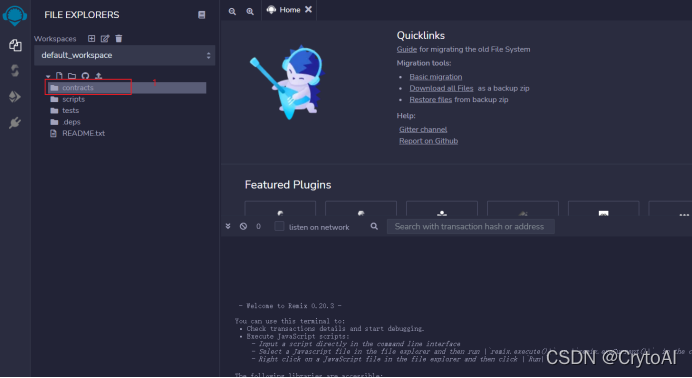Viewport: 692px width, 378px height.
Task: Rename workspace using the edit icon
Action: [105, 38]
